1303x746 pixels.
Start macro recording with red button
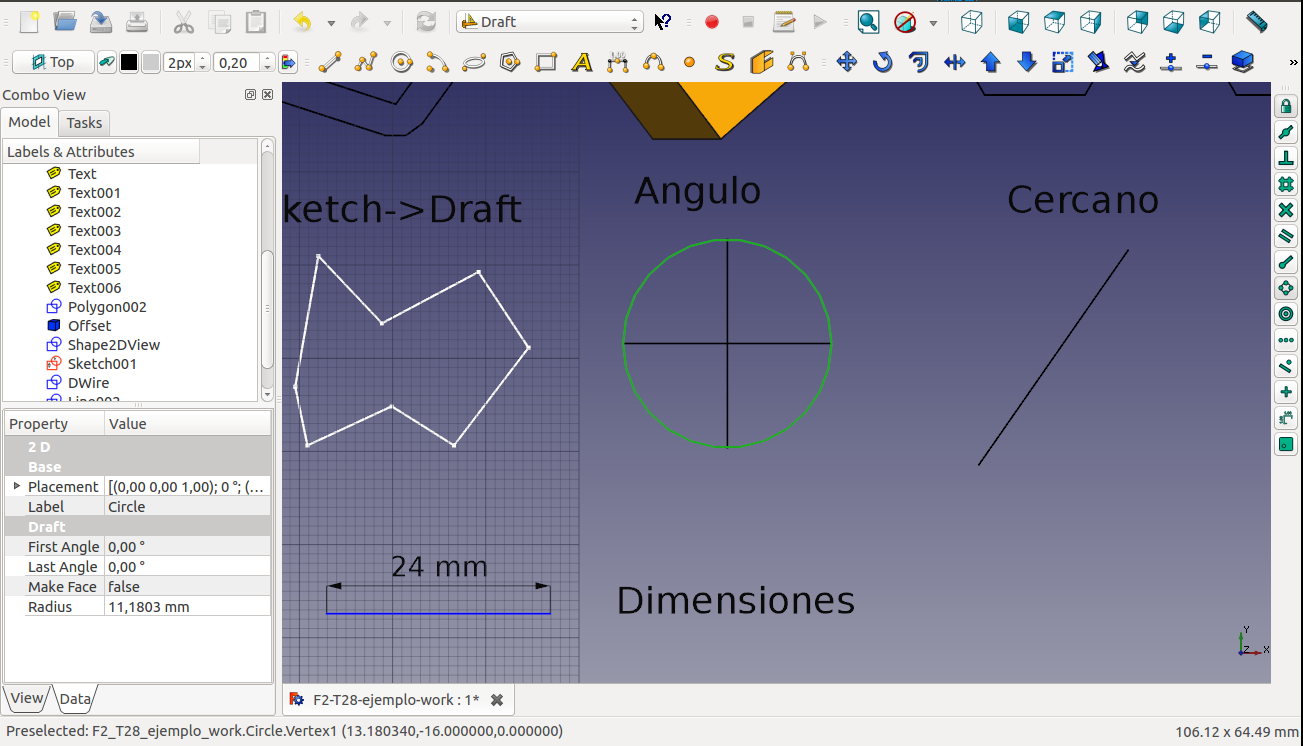[712, 22]
